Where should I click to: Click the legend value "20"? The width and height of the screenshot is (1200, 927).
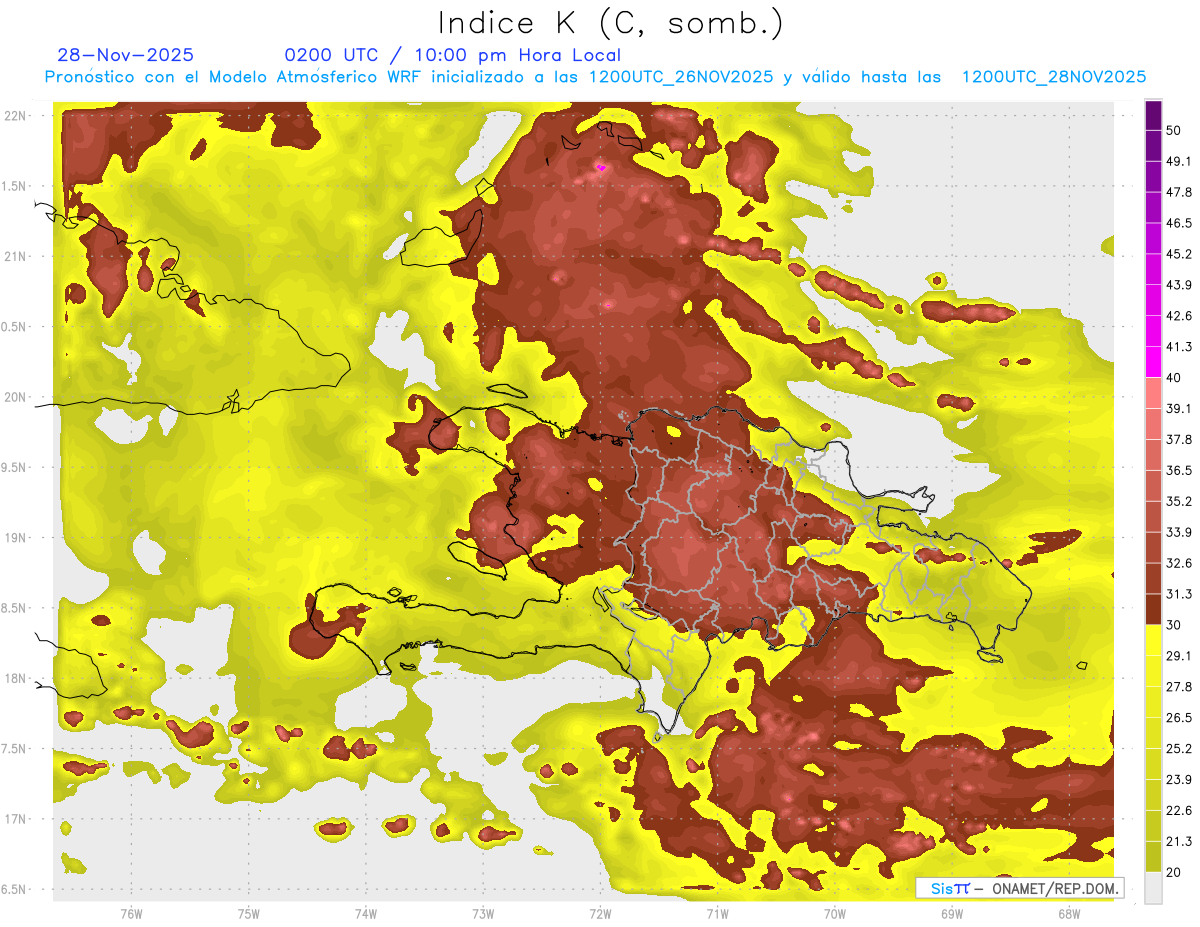(1176, 872)
